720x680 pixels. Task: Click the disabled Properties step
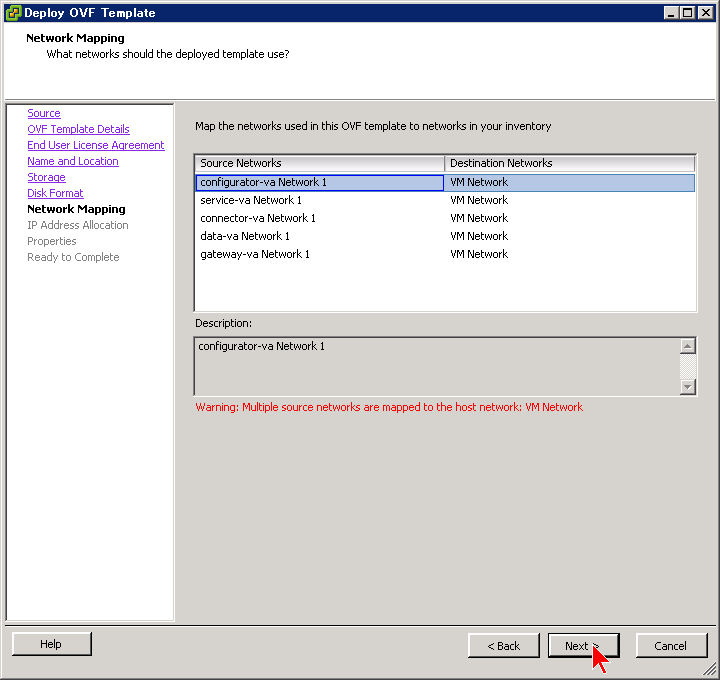pyautogui.click(x=51, y=241)
